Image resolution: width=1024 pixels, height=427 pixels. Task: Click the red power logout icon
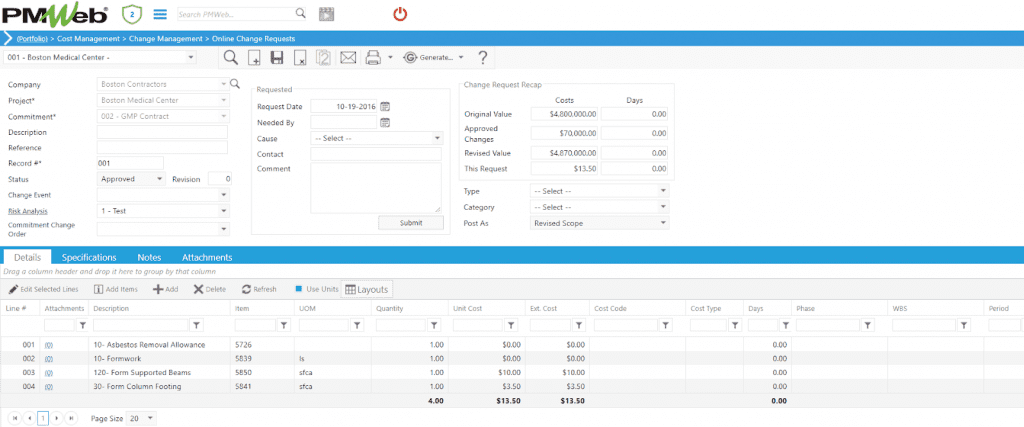400,14
